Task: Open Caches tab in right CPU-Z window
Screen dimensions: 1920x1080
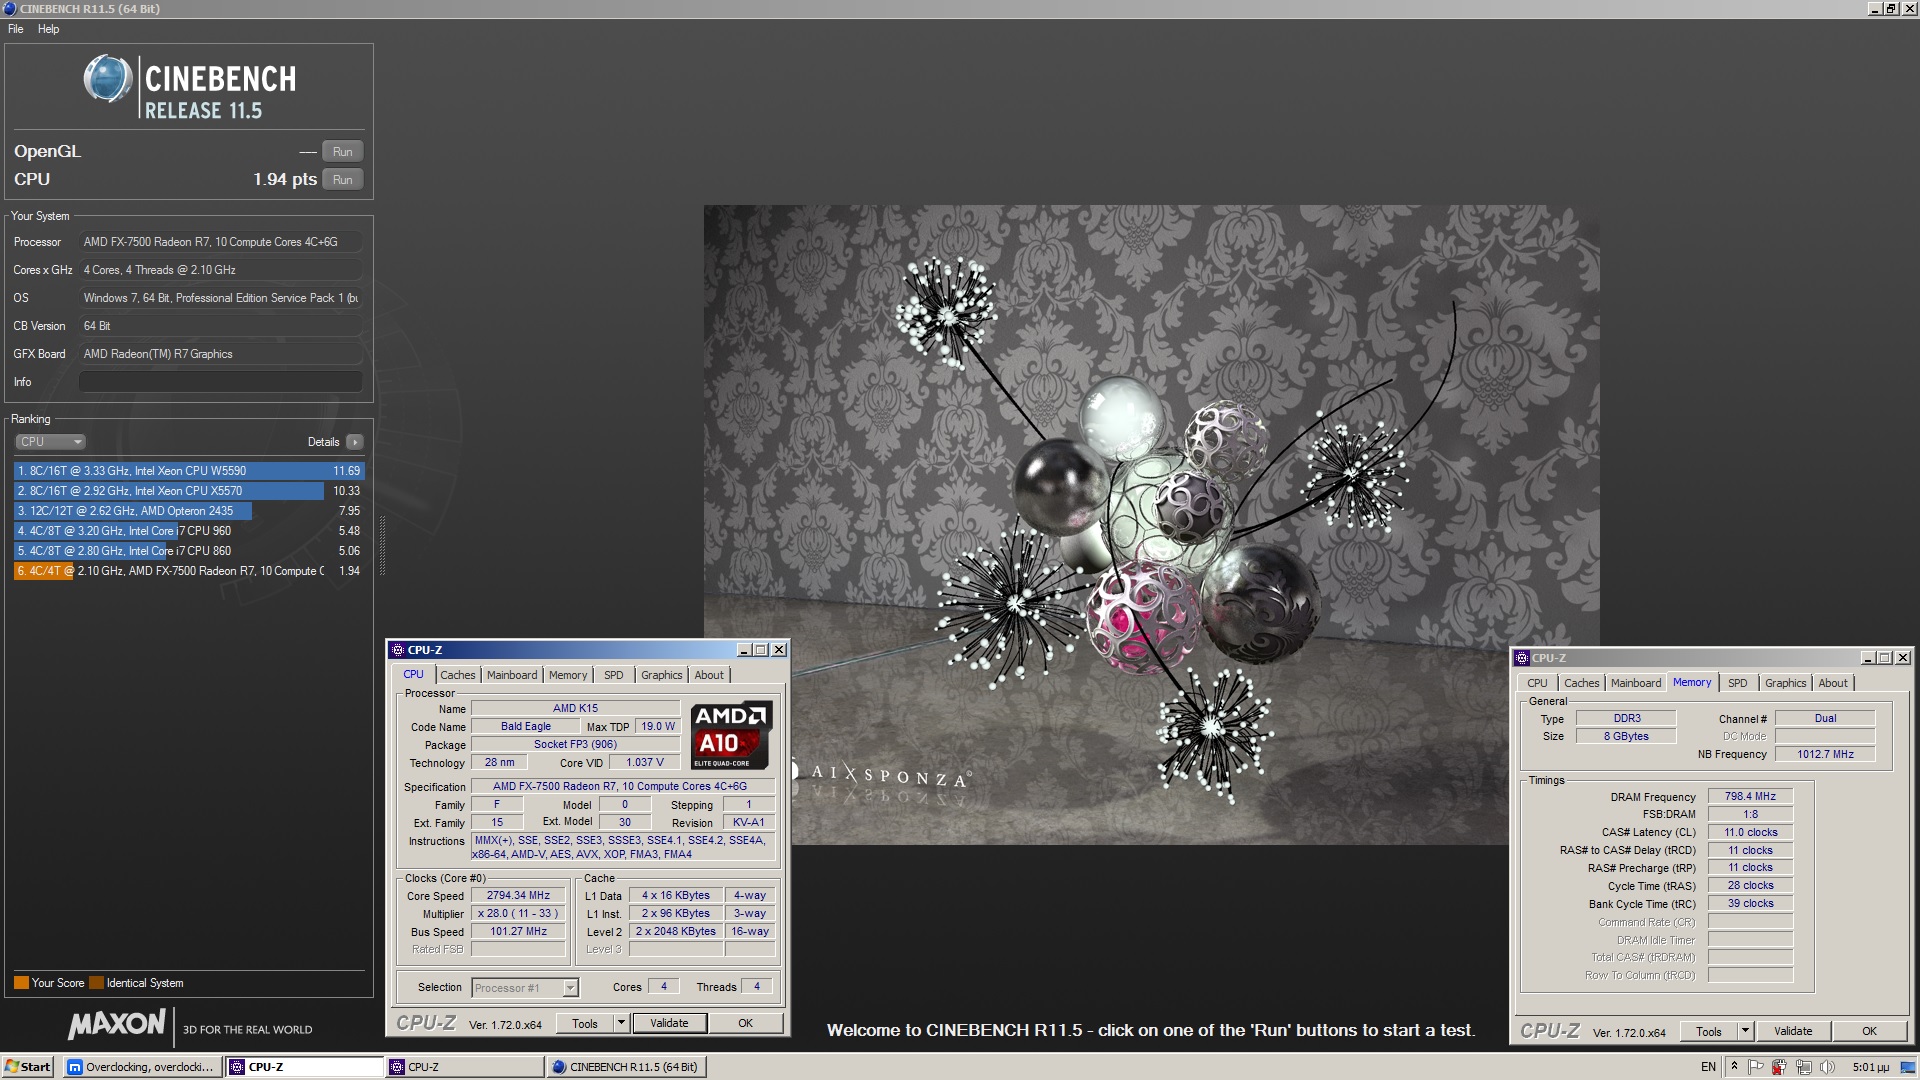Action: tap(1582, 683)
